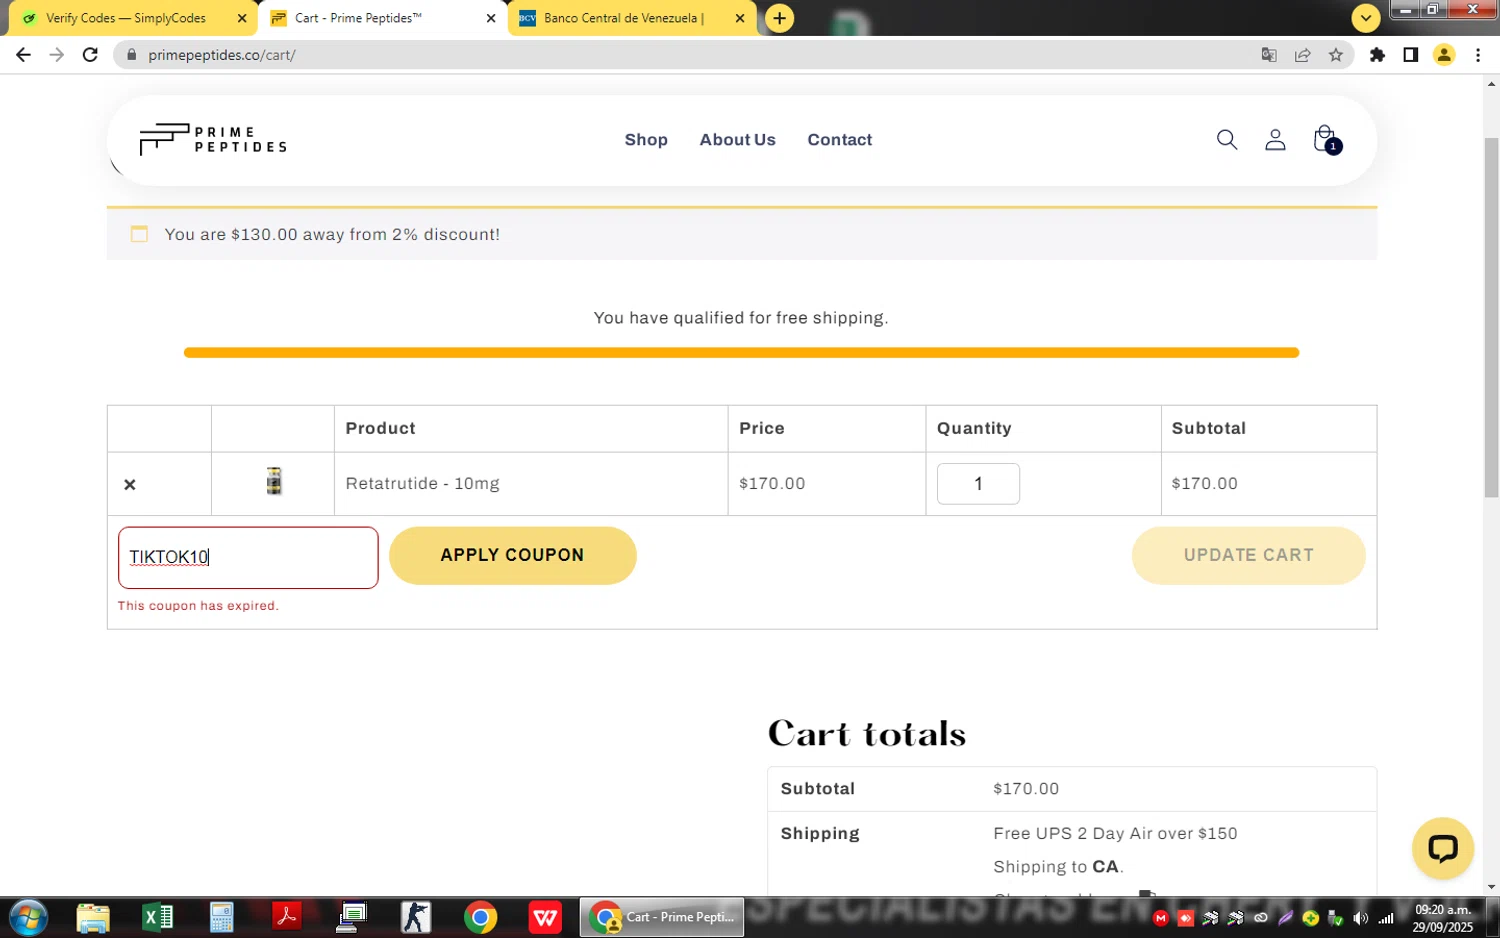Click 'This coupon has expired.' message
The image size is (1500, 938).
[x=198, y=606]
